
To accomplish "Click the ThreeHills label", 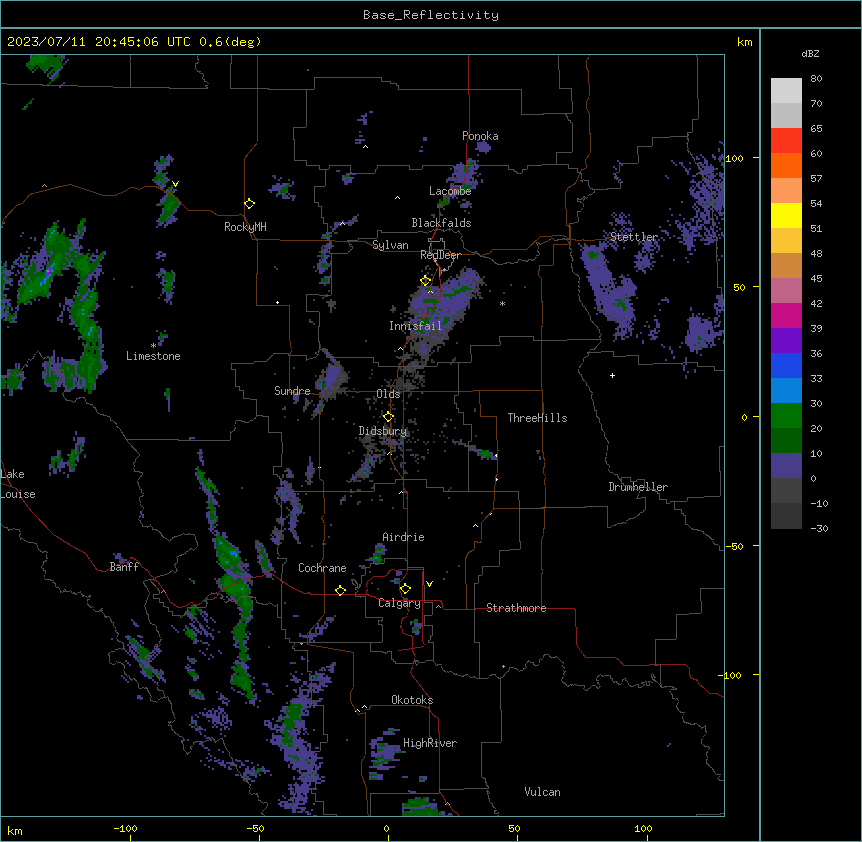I will pos(537,418).
